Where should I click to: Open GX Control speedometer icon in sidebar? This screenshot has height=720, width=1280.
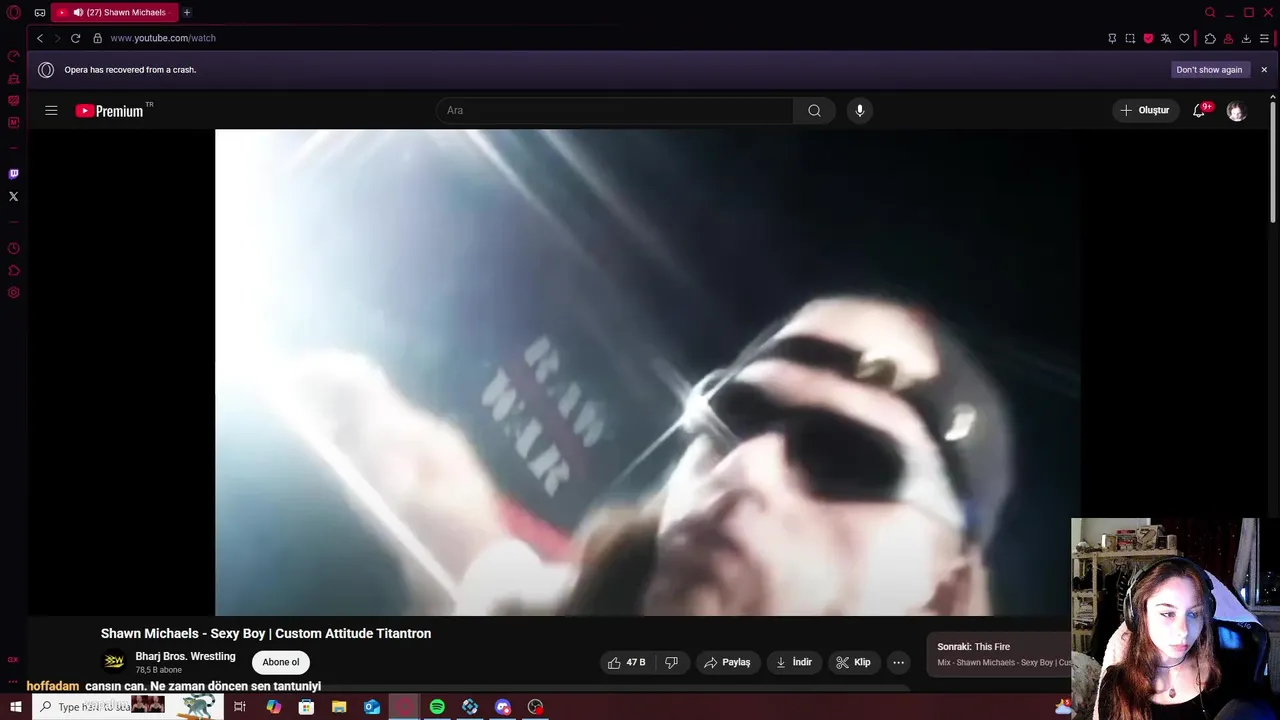coord(14,57)
